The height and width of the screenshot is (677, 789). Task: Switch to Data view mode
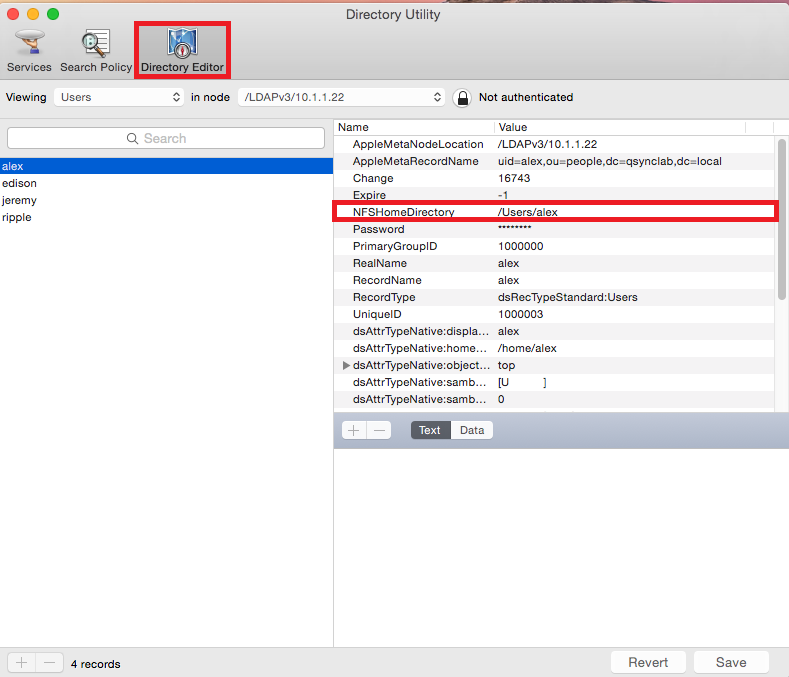pos(471,430)
